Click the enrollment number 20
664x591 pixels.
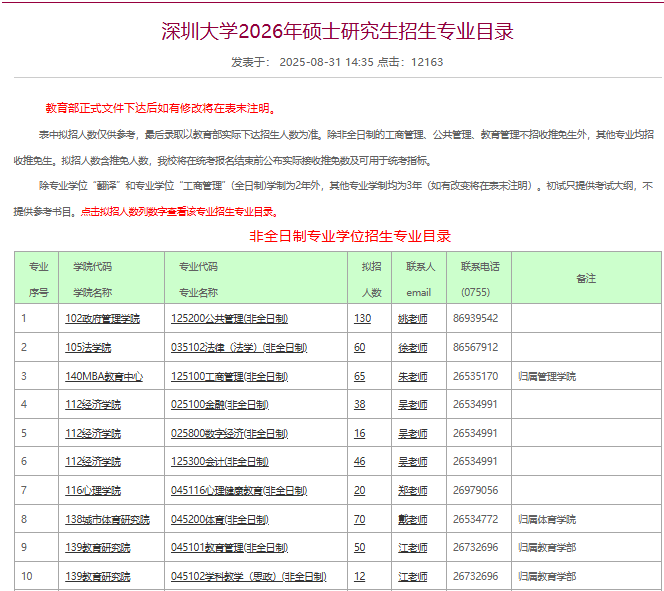[x=360, y=490]
